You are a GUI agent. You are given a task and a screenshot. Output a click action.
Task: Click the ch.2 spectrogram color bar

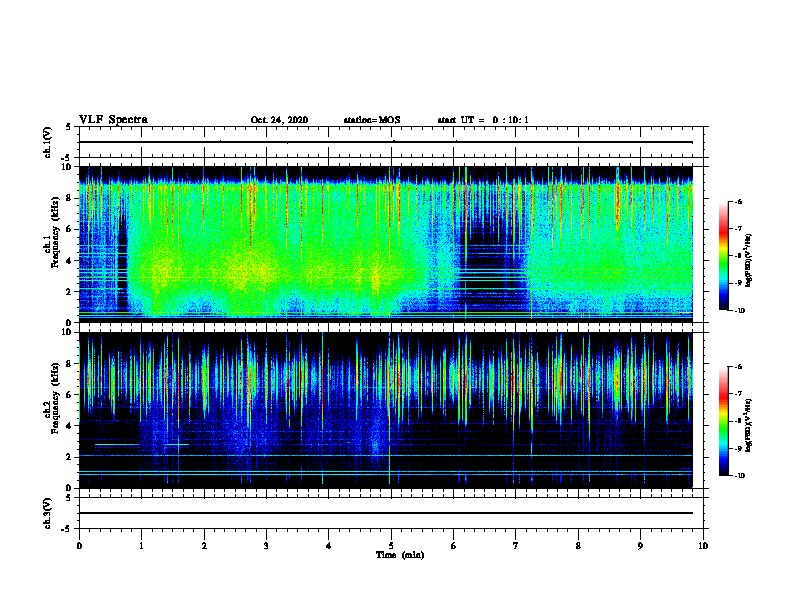tap(724, 421)
